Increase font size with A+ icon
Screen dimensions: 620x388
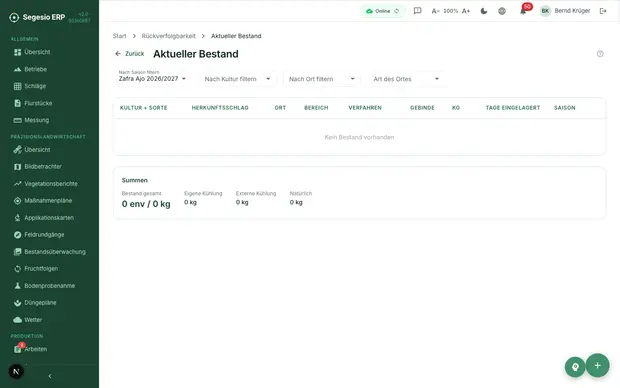[x=466, y=11]
